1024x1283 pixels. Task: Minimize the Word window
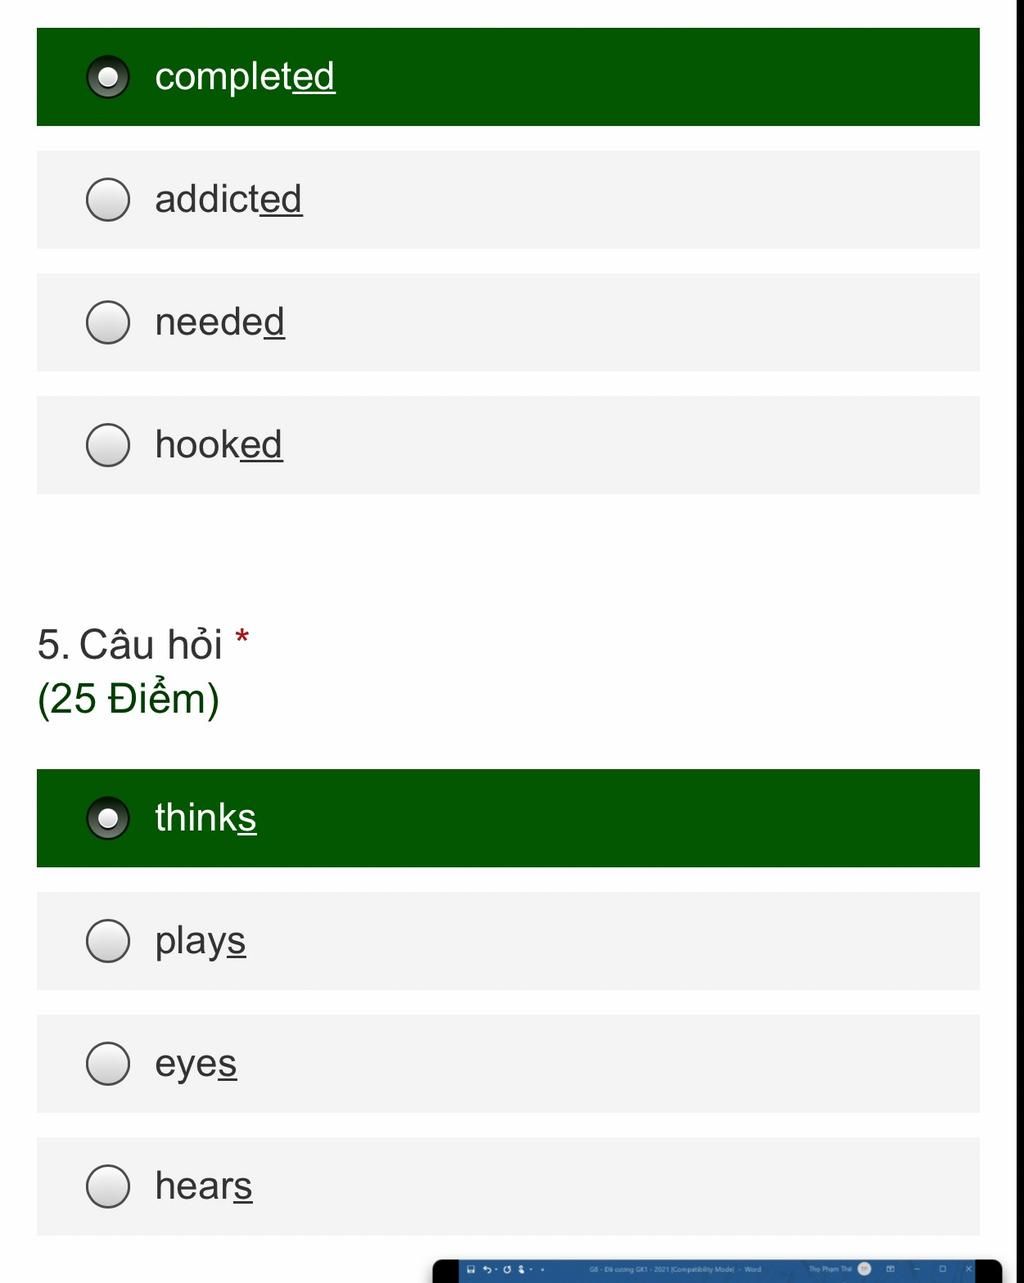pyautogui.click(x=916, y=1269)
